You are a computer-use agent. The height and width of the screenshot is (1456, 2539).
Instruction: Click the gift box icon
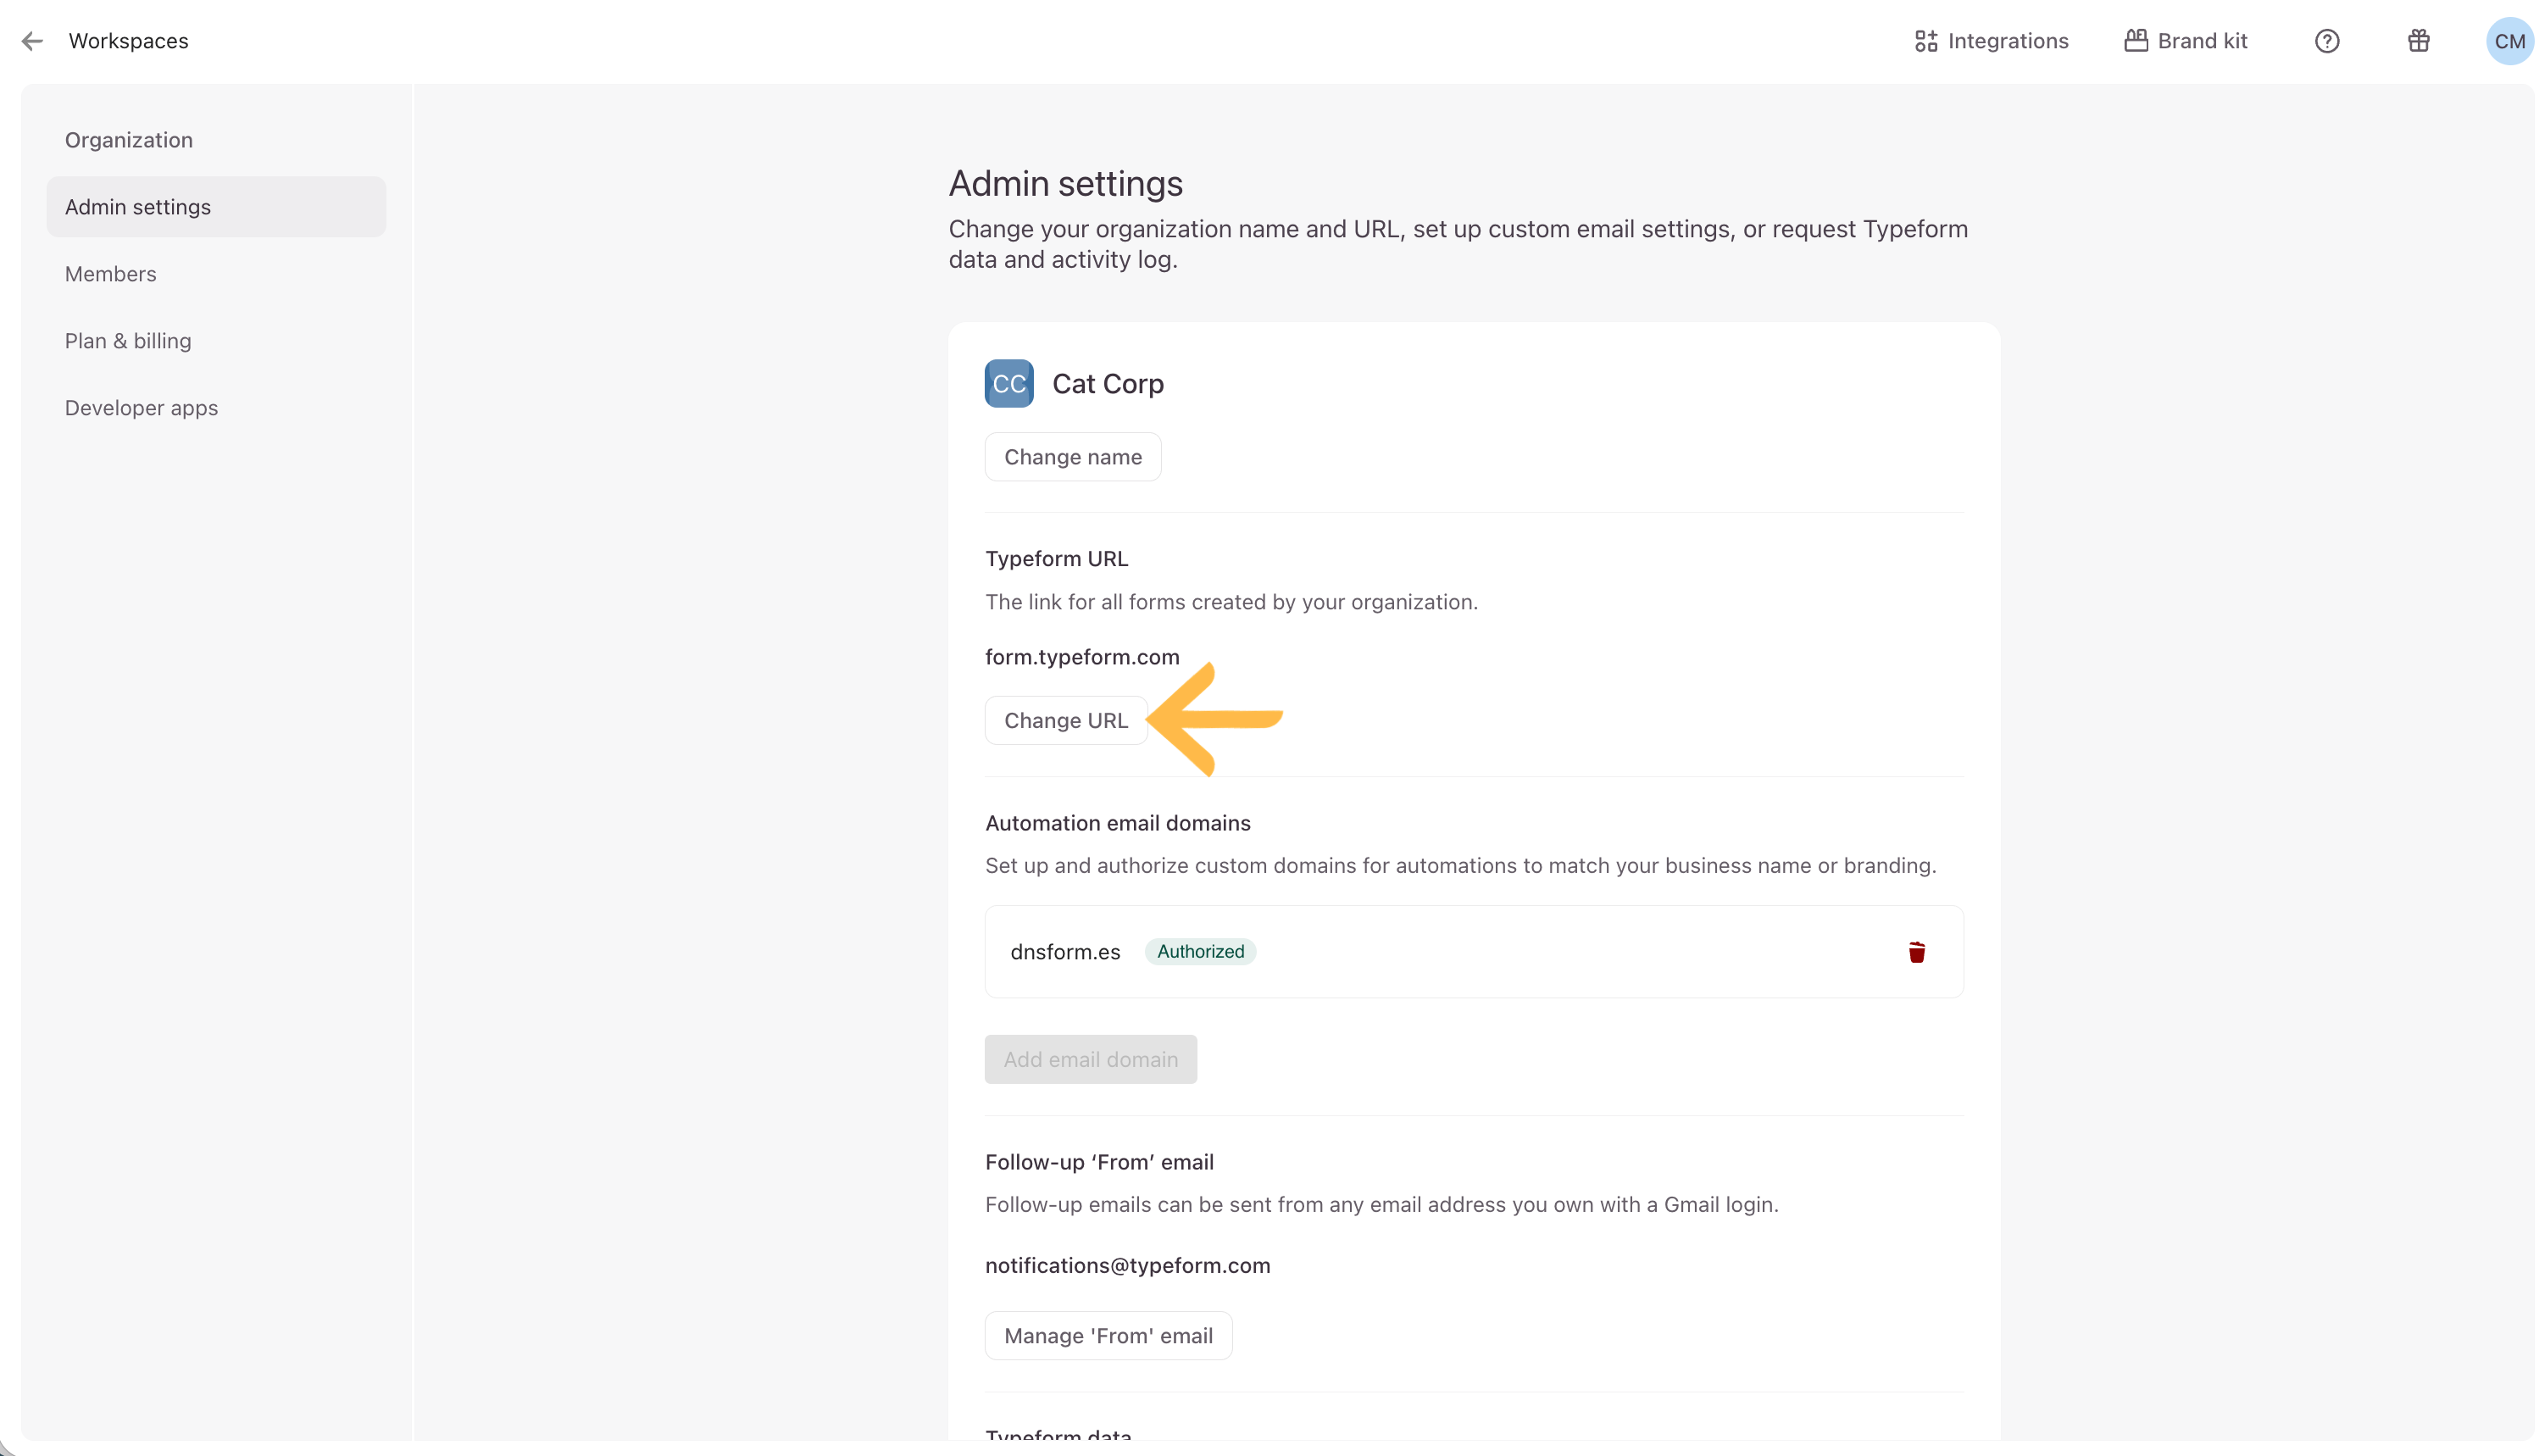pos(2417,41)
